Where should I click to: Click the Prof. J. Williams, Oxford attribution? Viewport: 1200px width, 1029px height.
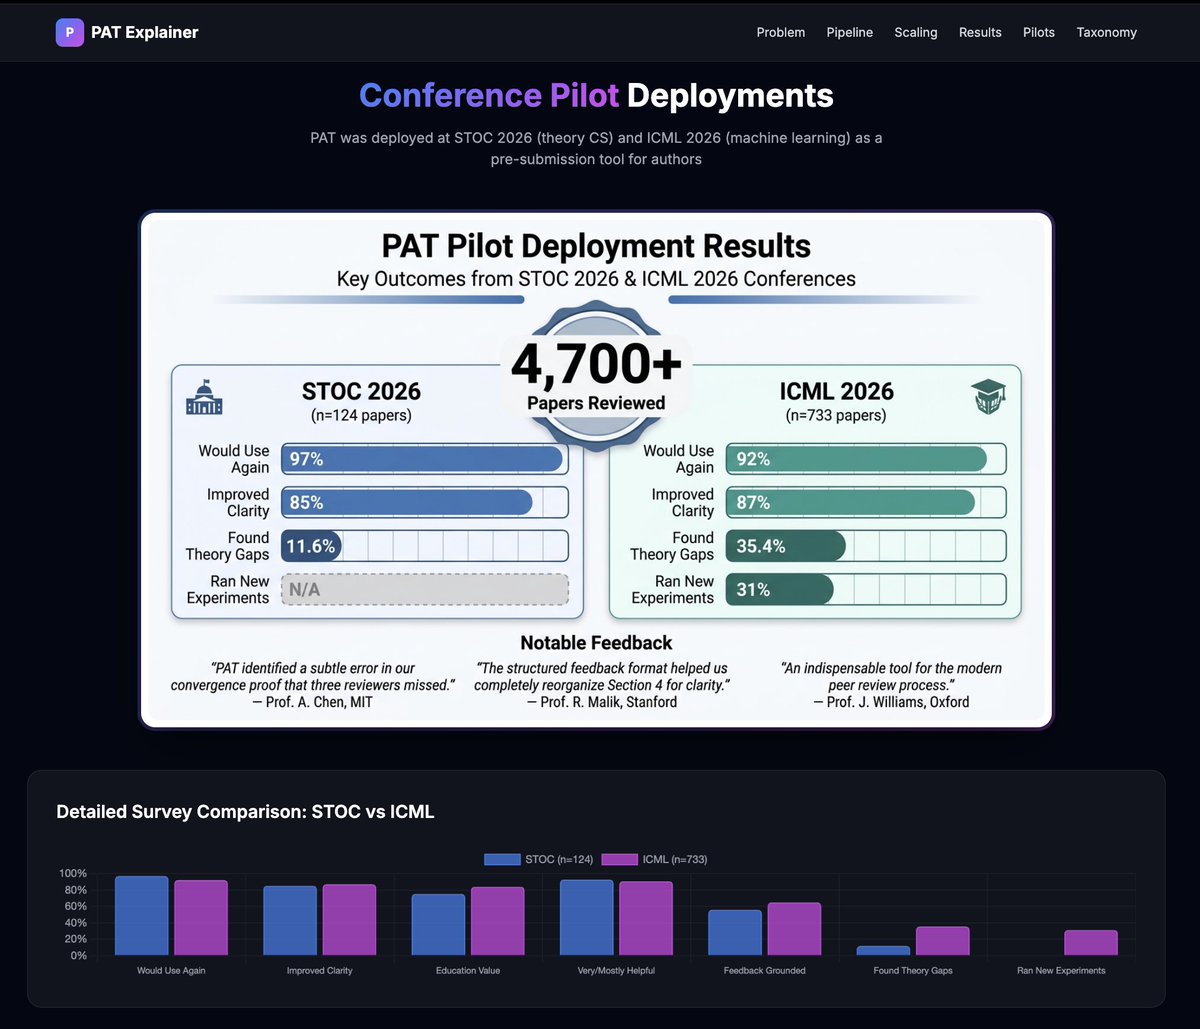pos(891,702)
